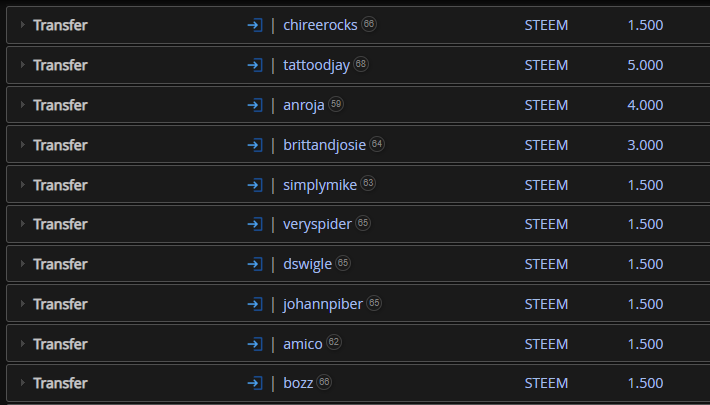The height and width of the screenshot is (405, 710).
Task: Click reputation badge 59 next to anroja
Action: [x=336, y=104]
